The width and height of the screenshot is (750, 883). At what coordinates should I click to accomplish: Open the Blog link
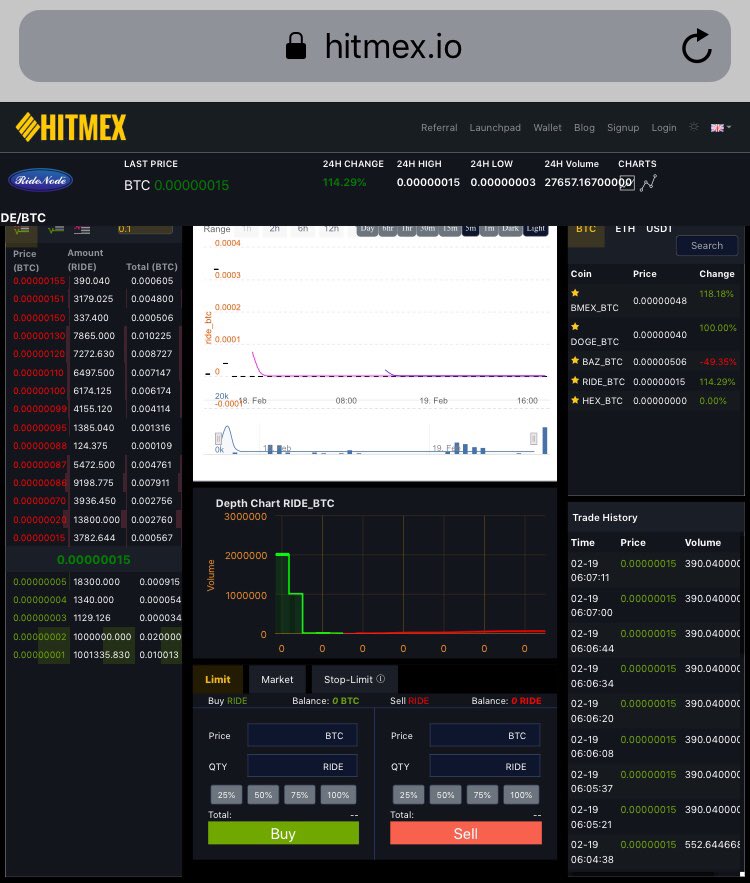pos(584,128)
